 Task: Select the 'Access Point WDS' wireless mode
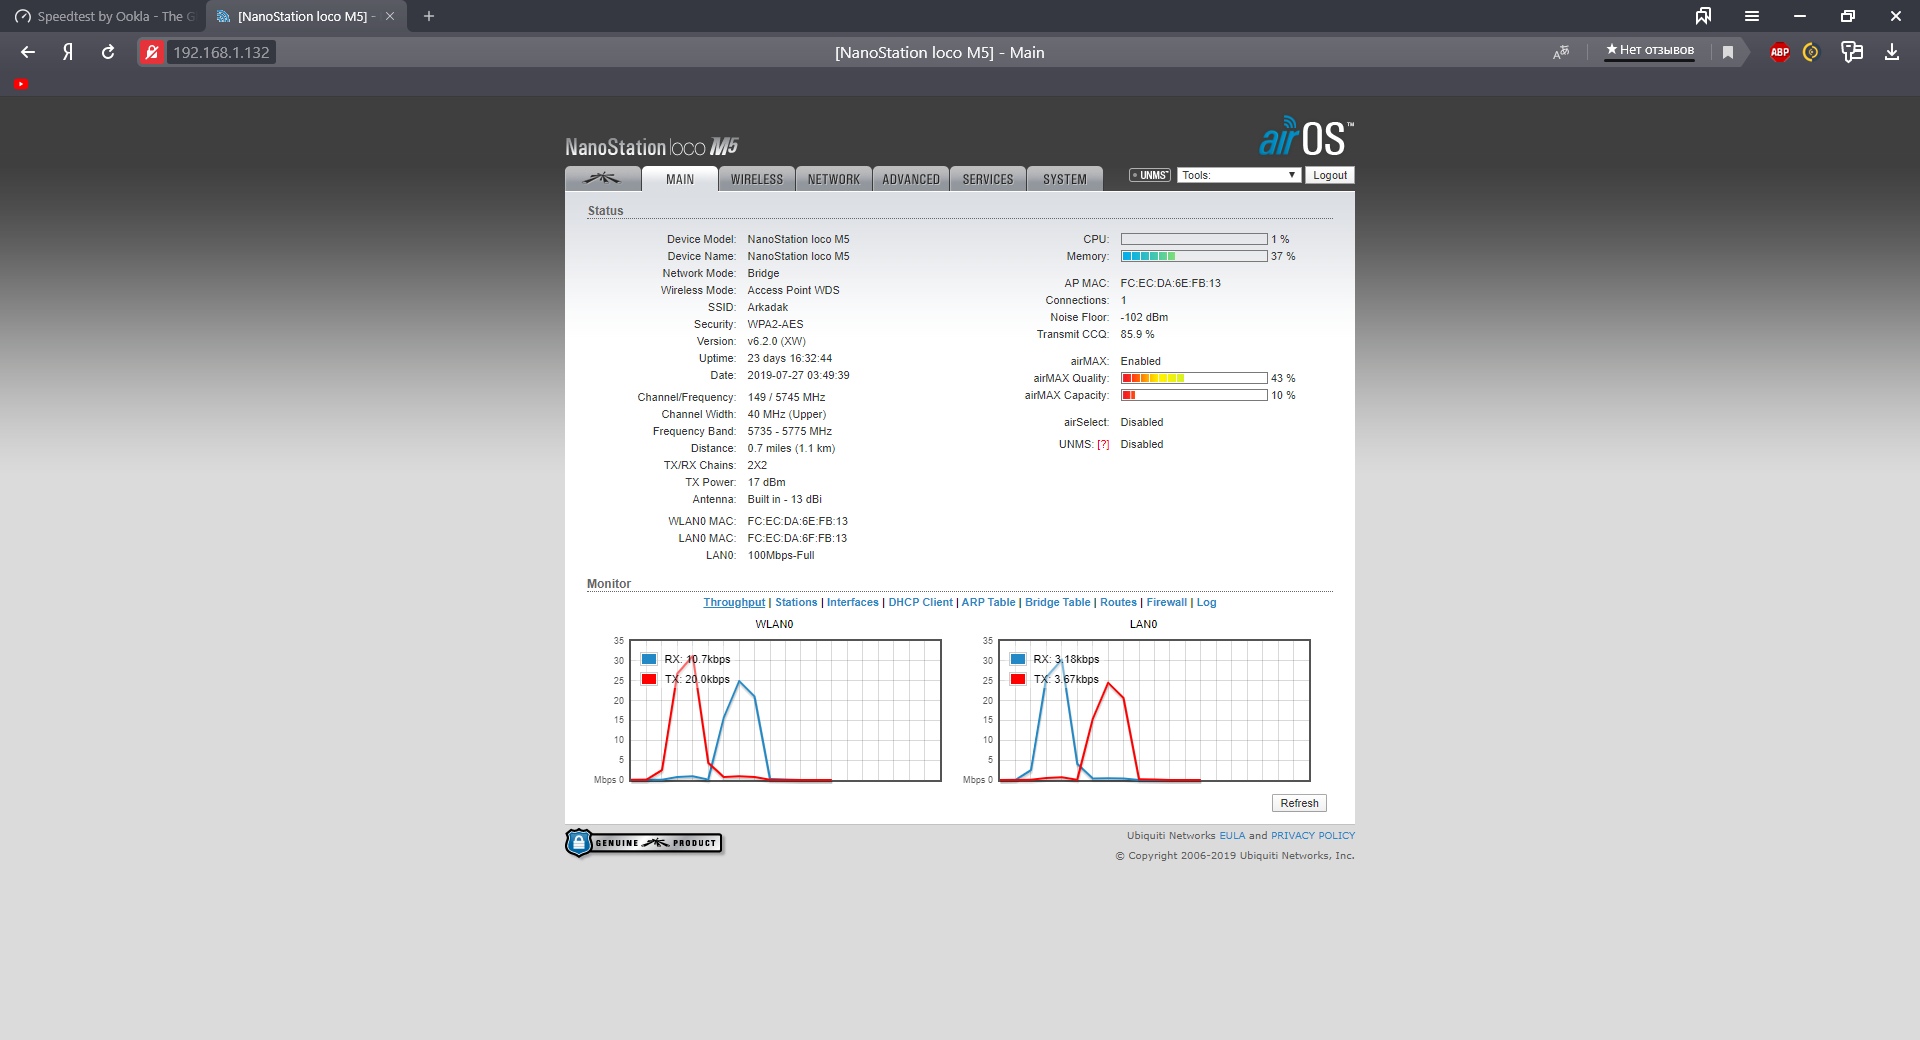tap(793, 291)
